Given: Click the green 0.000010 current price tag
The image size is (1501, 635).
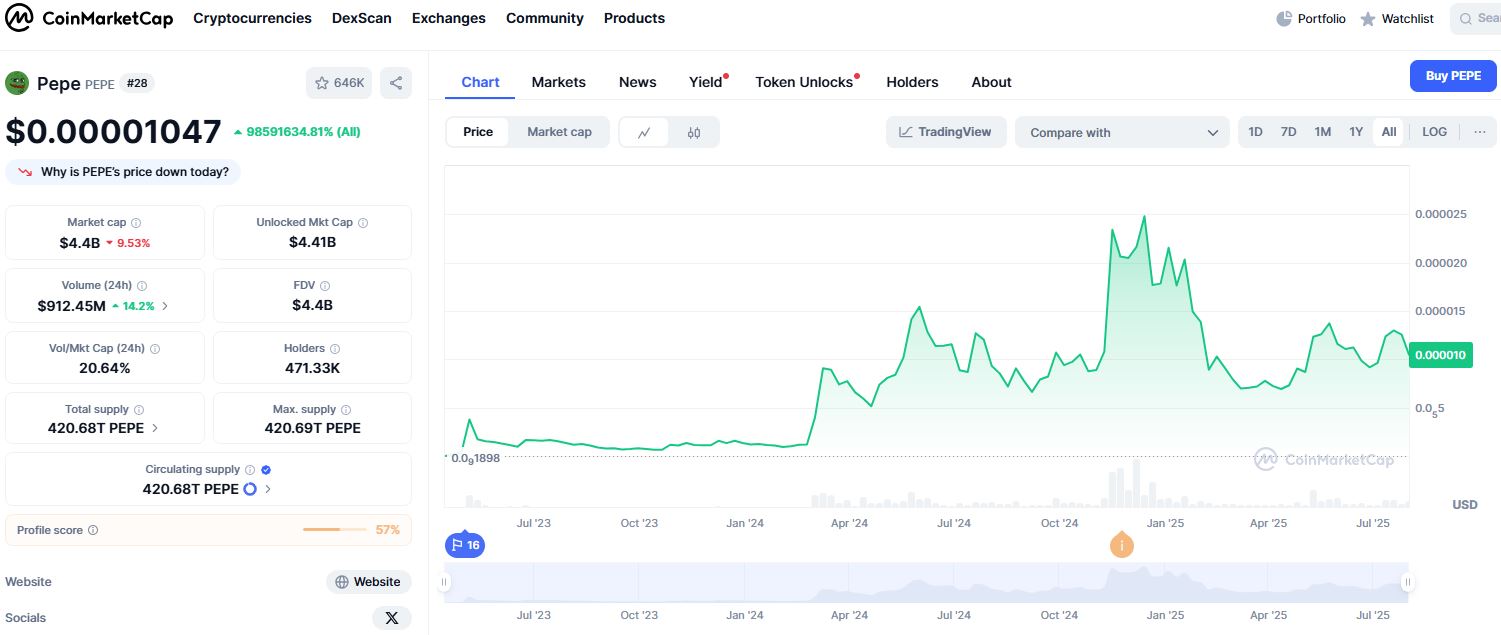Looking at the screenshot, I should pyautogui.click(x=1441, y=355).
